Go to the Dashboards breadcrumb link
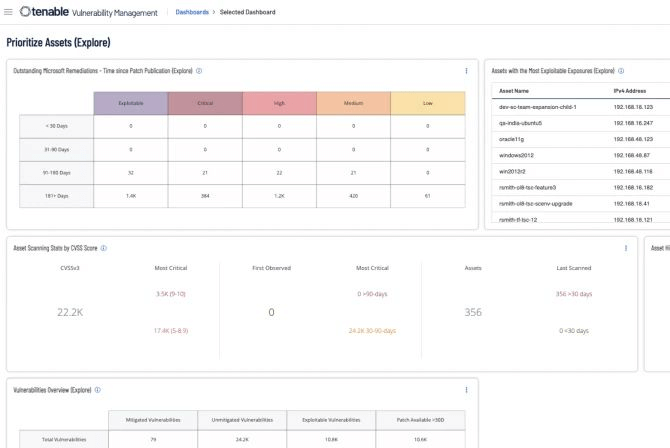The width and height of the screenshot is (670, 448). coord(192,12)
